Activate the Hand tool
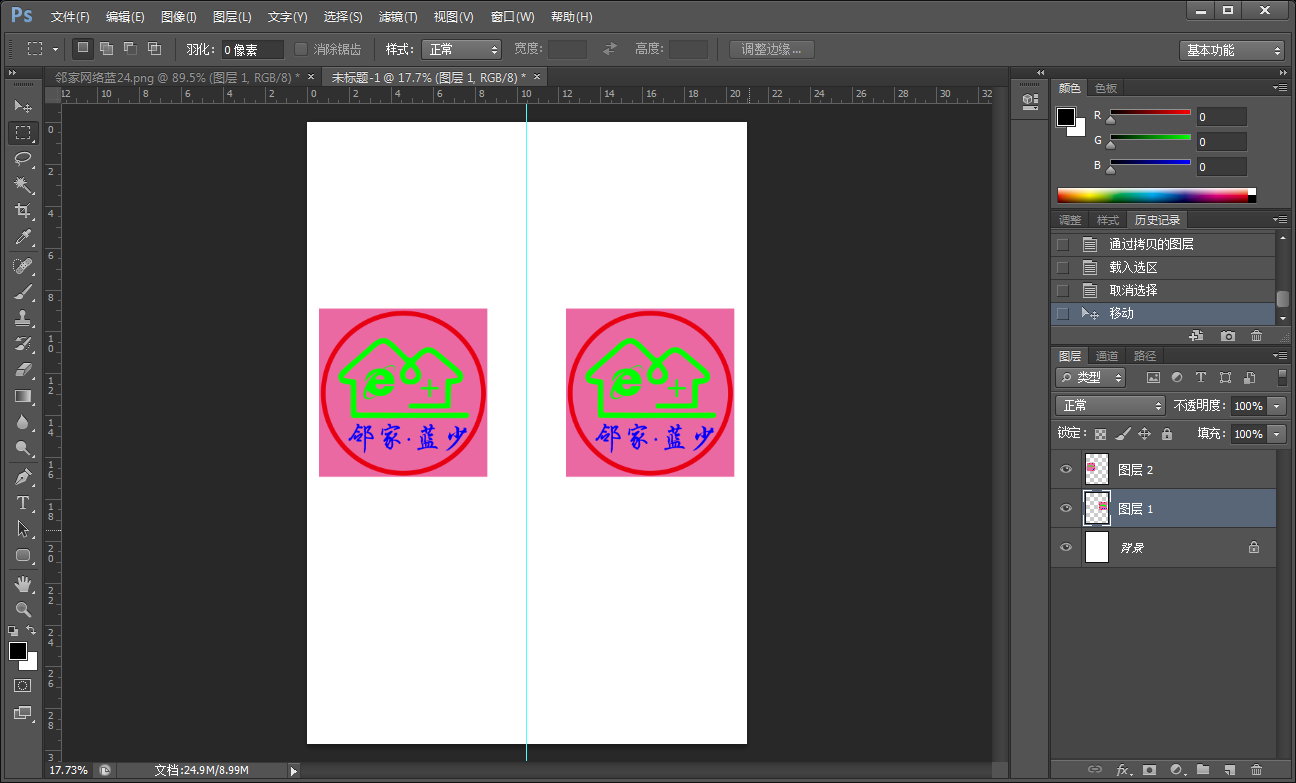Image resolution: width=1296 pixels, height=783 pixels. pos(23,584)
